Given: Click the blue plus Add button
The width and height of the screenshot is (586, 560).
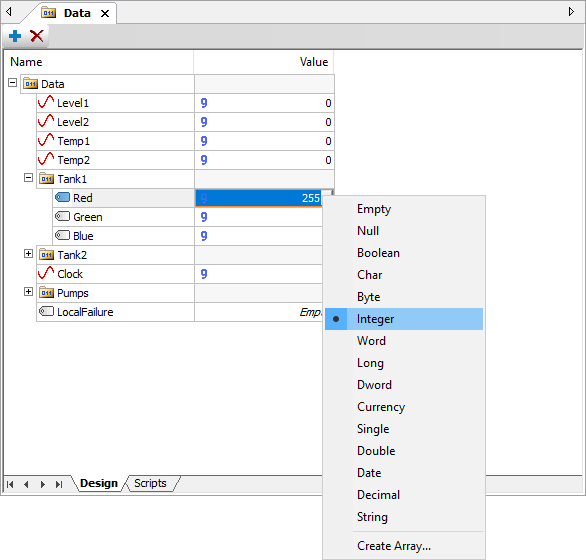Looking at the screenshot, I should click(15, 36).
